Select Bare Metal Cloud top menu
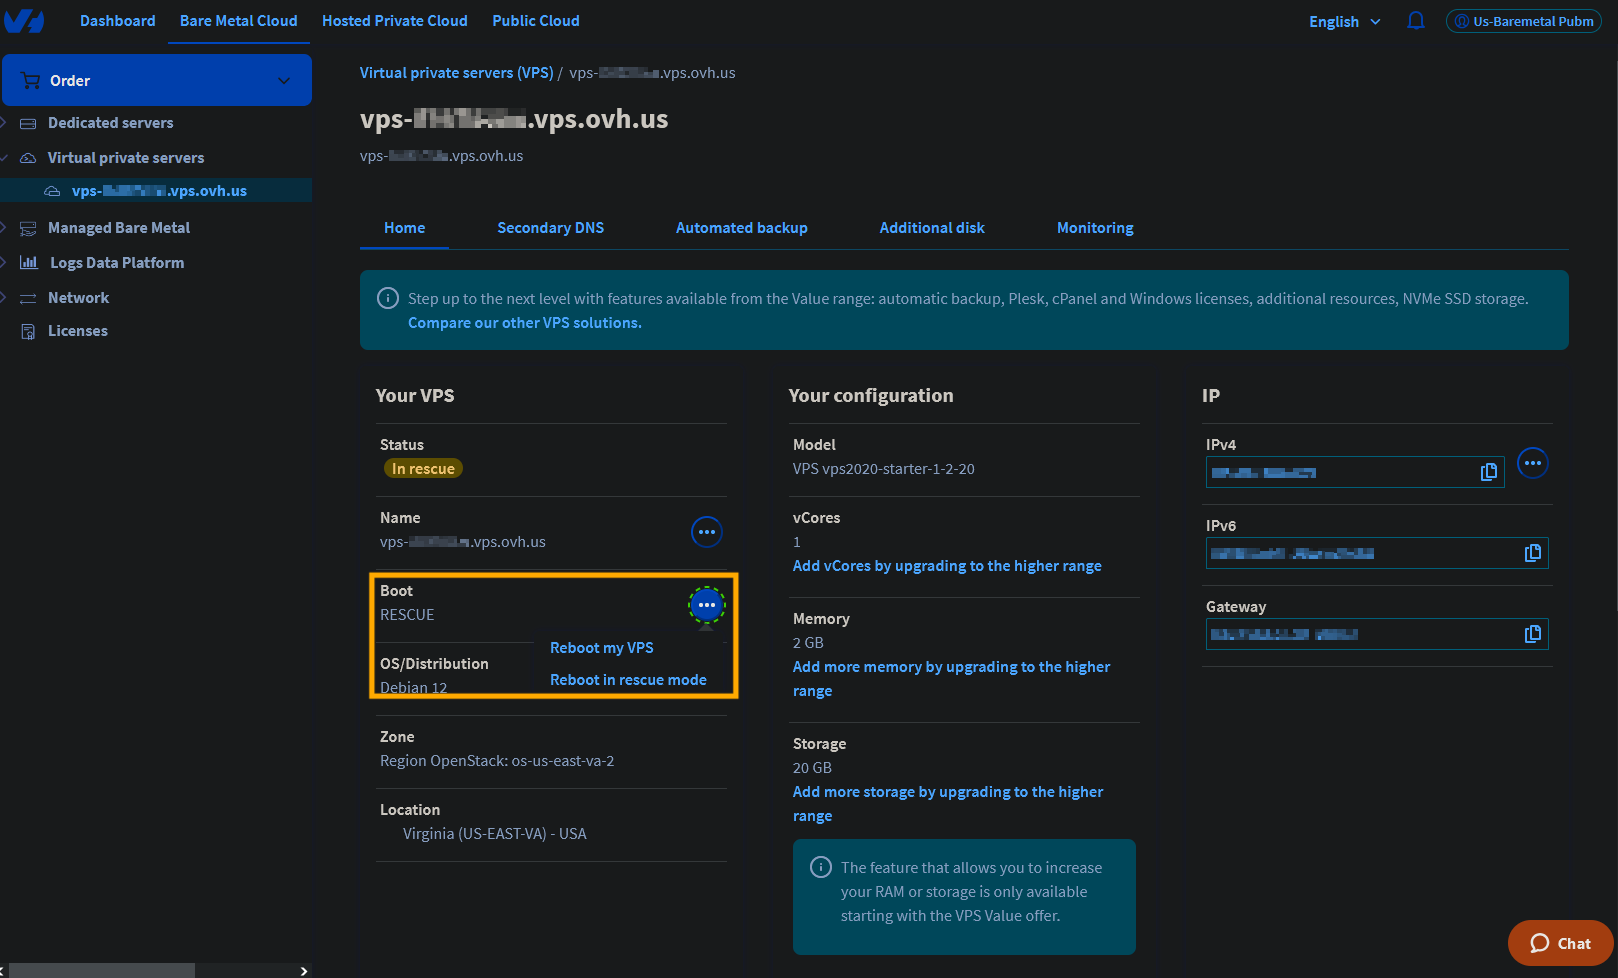Viewport: 1618px width, 978px height. [239, 21]
